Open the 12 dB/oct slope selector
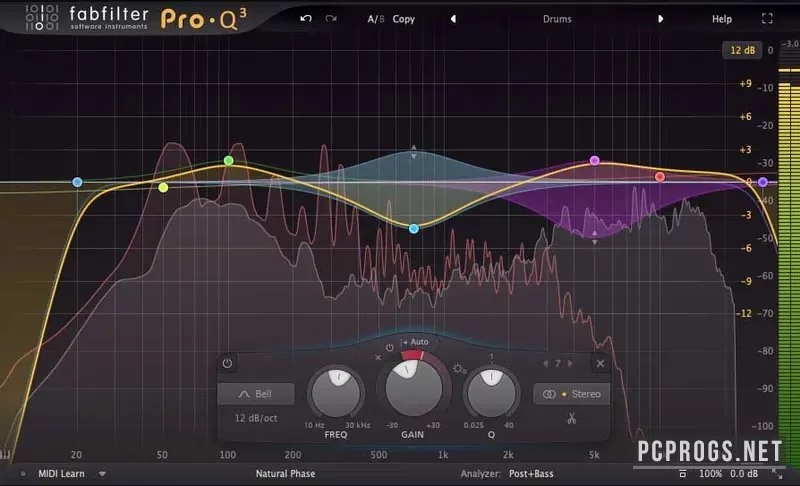Viewport: 800px width, 486px height. point(256,418)
